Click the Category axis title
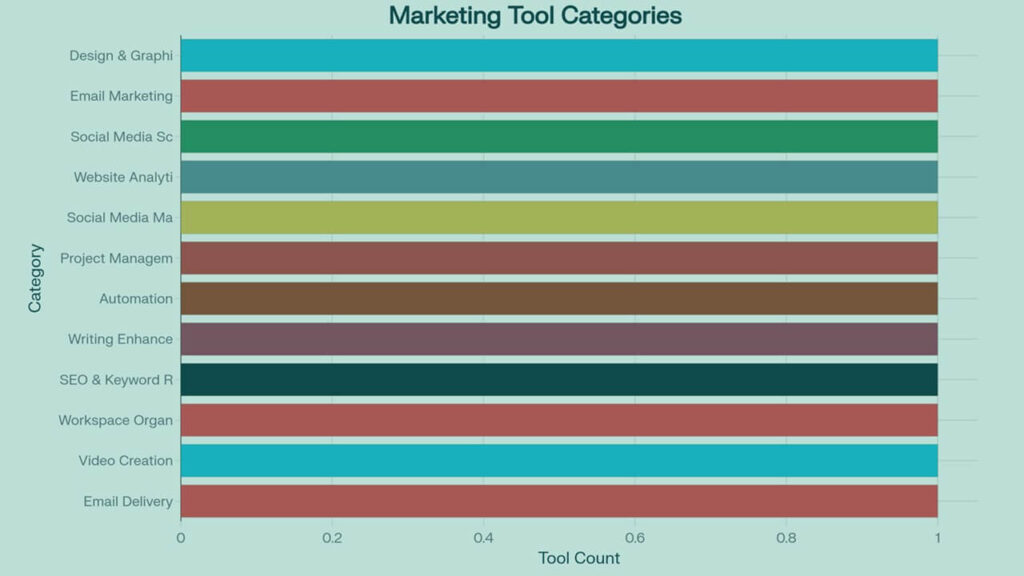Viewport: 1024px width, 576px height. (35, 278)
